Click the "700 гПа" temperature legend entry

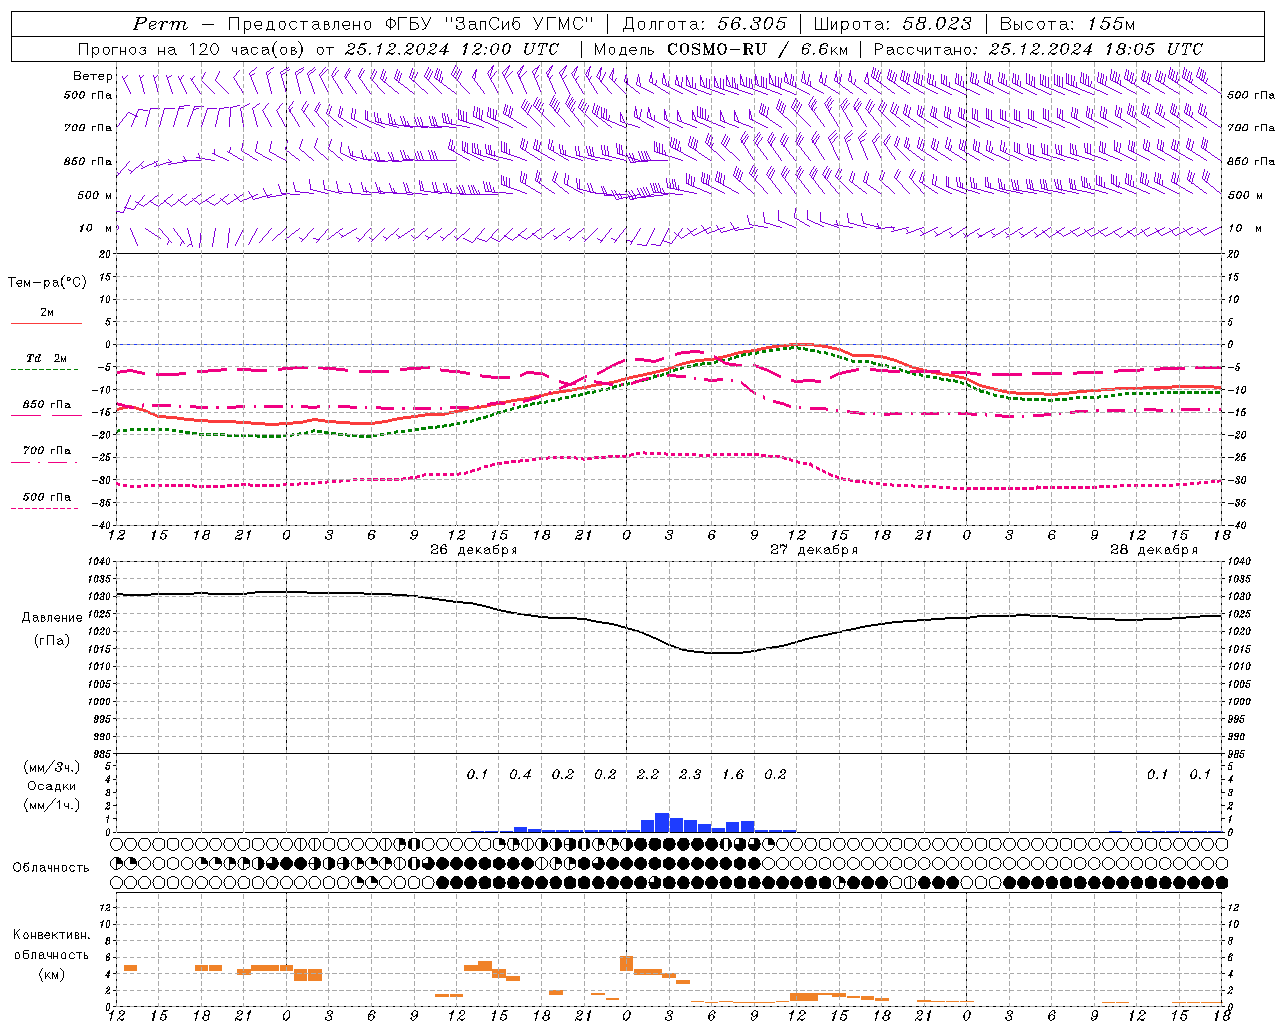pyautogui.click(x=47, y=450)
